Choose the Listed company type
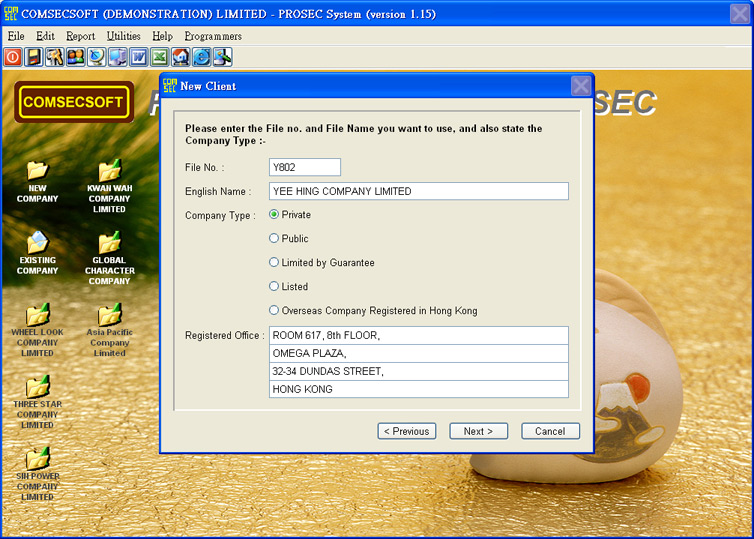This screenshot has height=539, width=754. pyautogui.click(x=275, y=287)
